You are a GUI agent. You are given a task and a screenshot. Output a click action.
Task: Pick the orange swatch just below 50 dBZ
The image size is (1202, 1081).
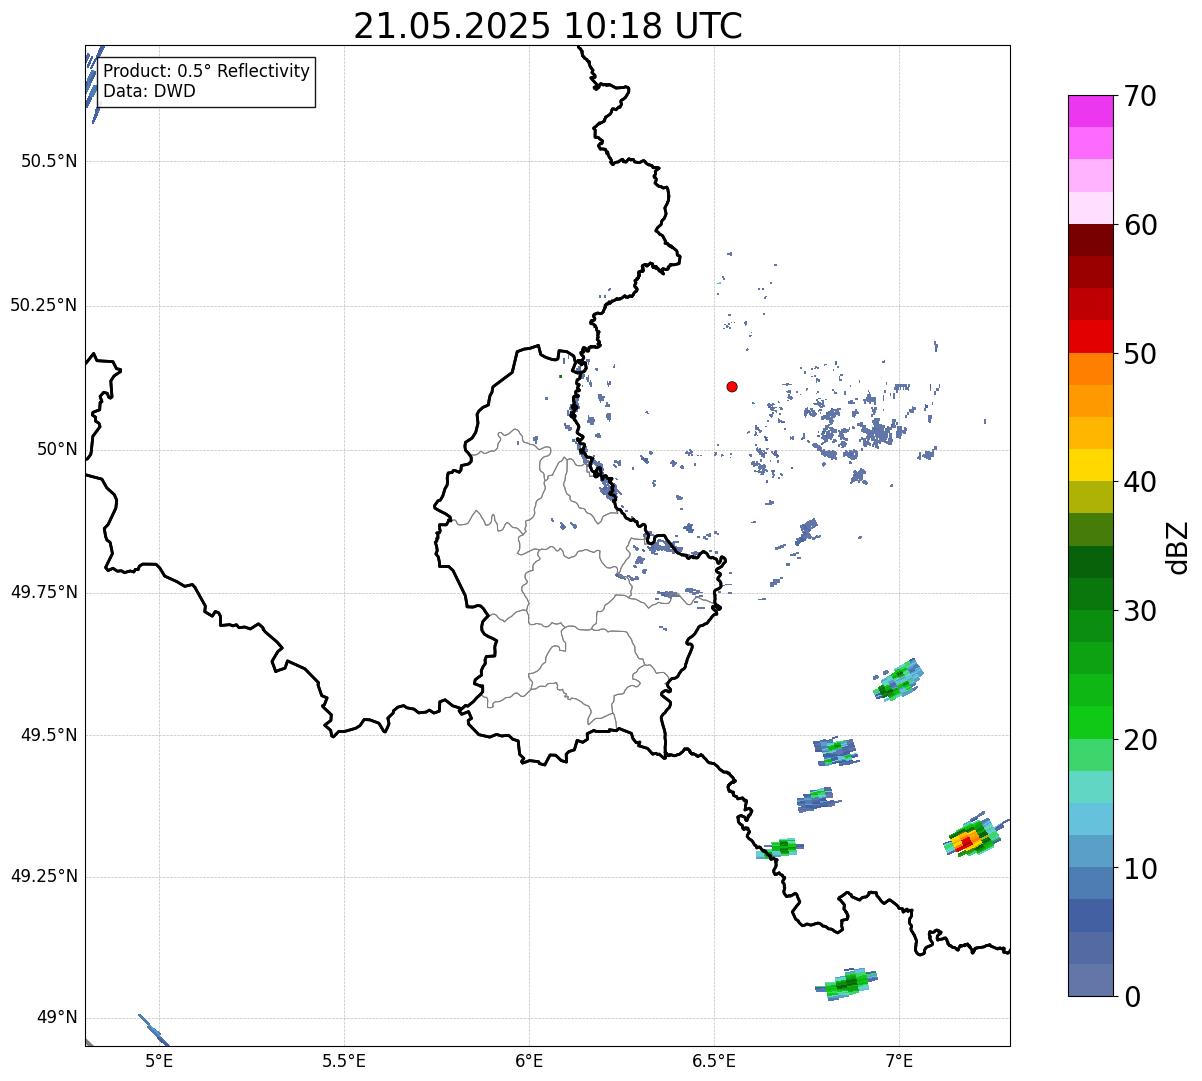[1091, 369]
